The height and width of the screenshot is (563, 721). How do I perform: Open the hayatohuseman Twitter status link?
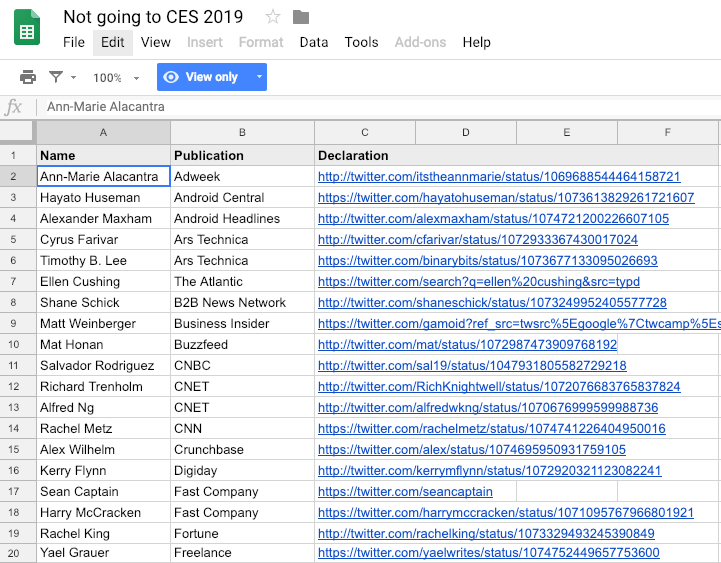[506, 198]
